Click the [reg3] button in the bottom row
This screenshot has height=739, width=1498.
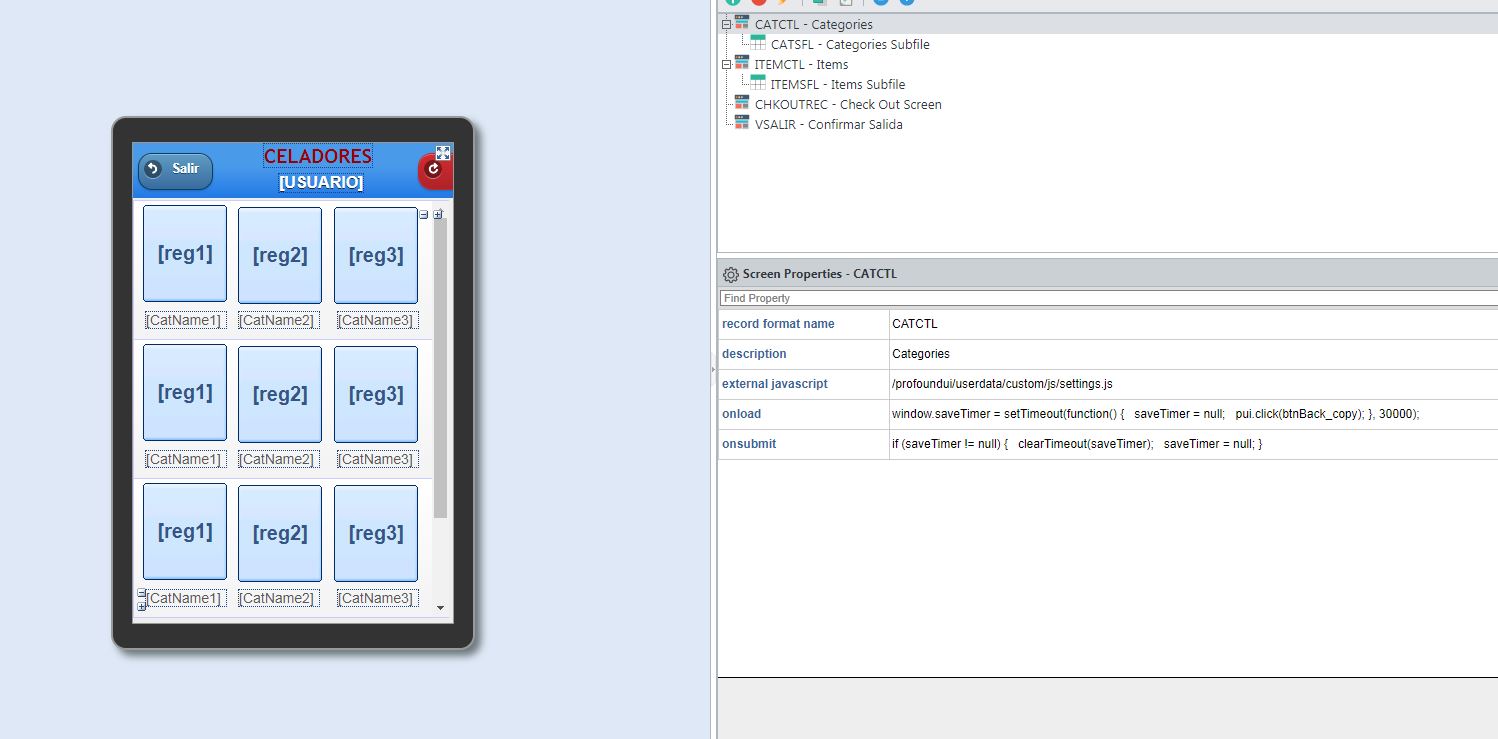click(x=376, y=533)
